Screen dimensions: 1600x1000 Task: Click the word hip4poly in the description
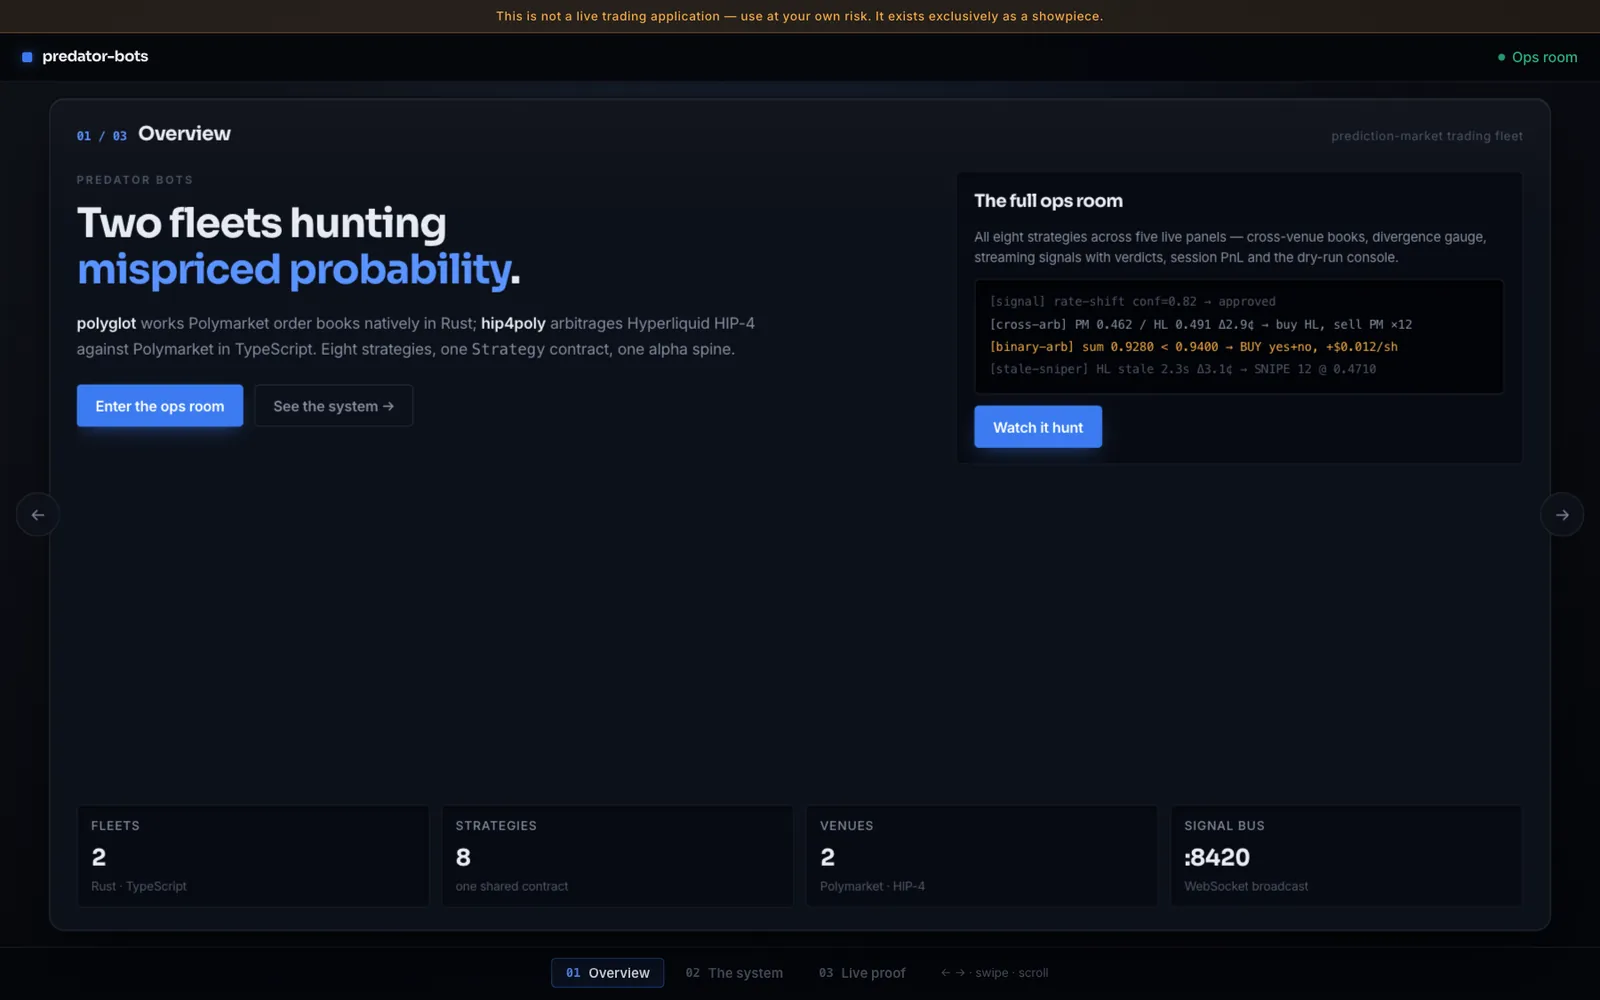point(513,324)
